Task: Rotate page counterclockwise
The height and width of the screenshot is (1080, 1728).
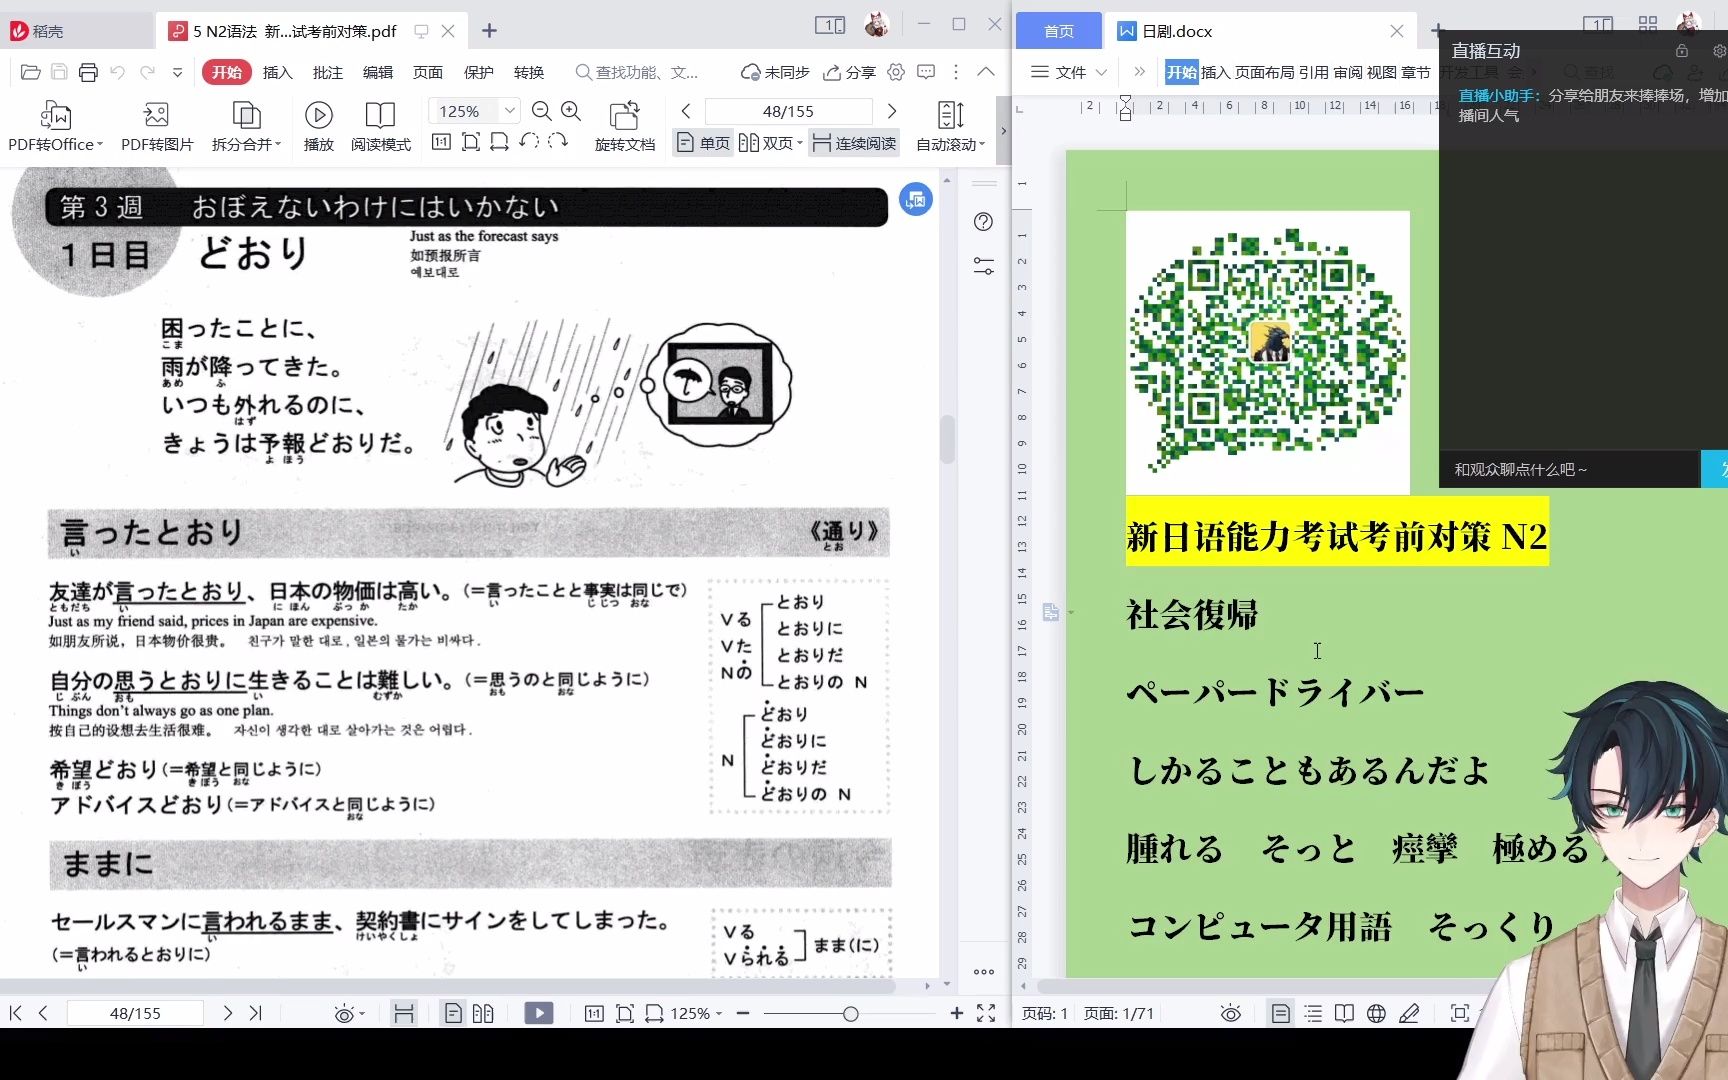Action: coord(529,142)
